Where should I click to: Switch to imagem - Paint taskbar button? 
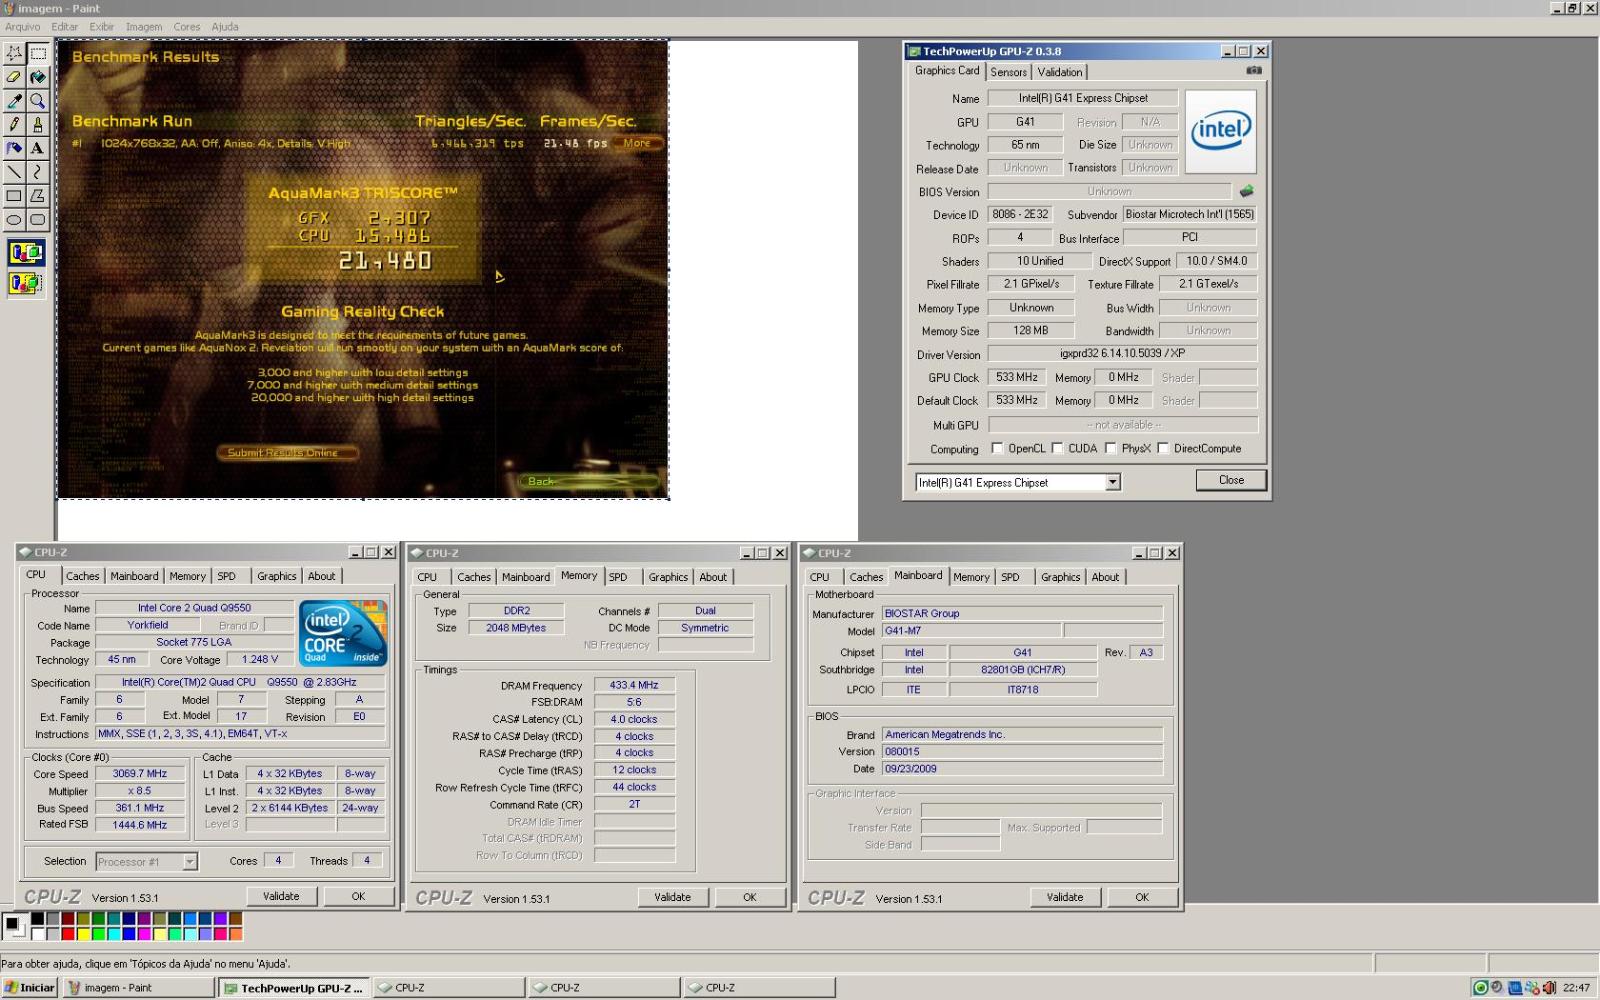tap(138, 988)
